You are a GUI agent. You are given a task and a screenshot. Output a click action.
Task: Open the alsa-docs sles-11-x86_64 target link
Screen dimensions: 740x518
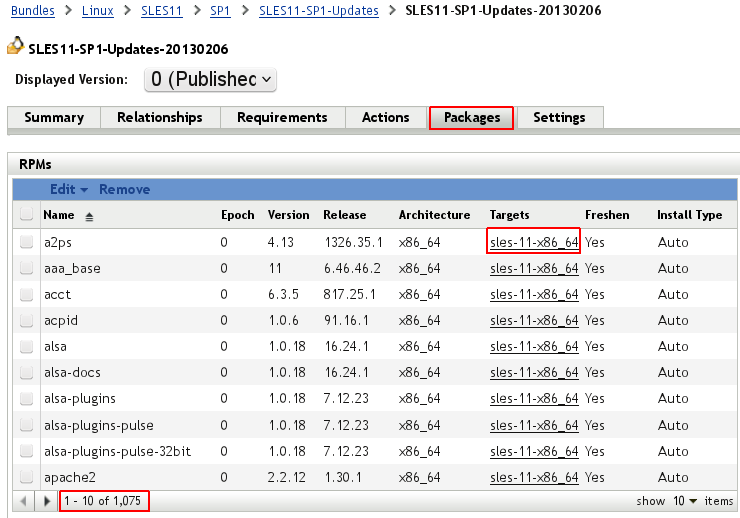click(x=534, y=373)
